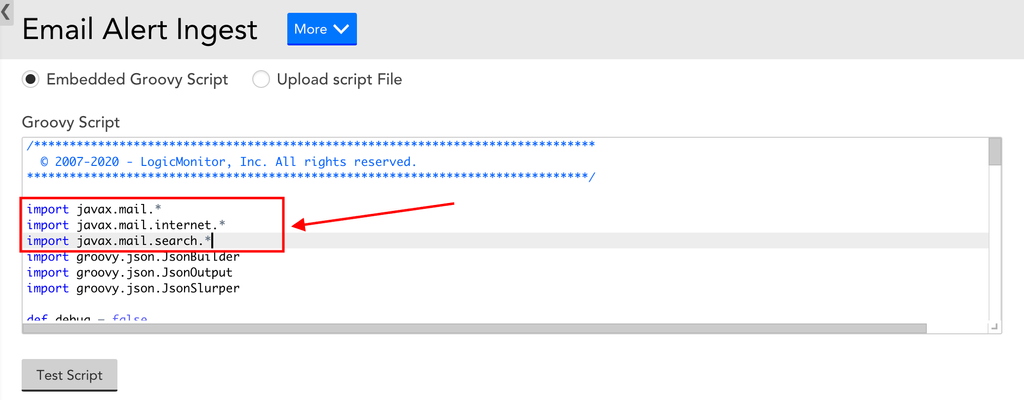Screen dimensions: 1024x400
Task: Click the editor resize corner handle
Action: click(995, 327)
